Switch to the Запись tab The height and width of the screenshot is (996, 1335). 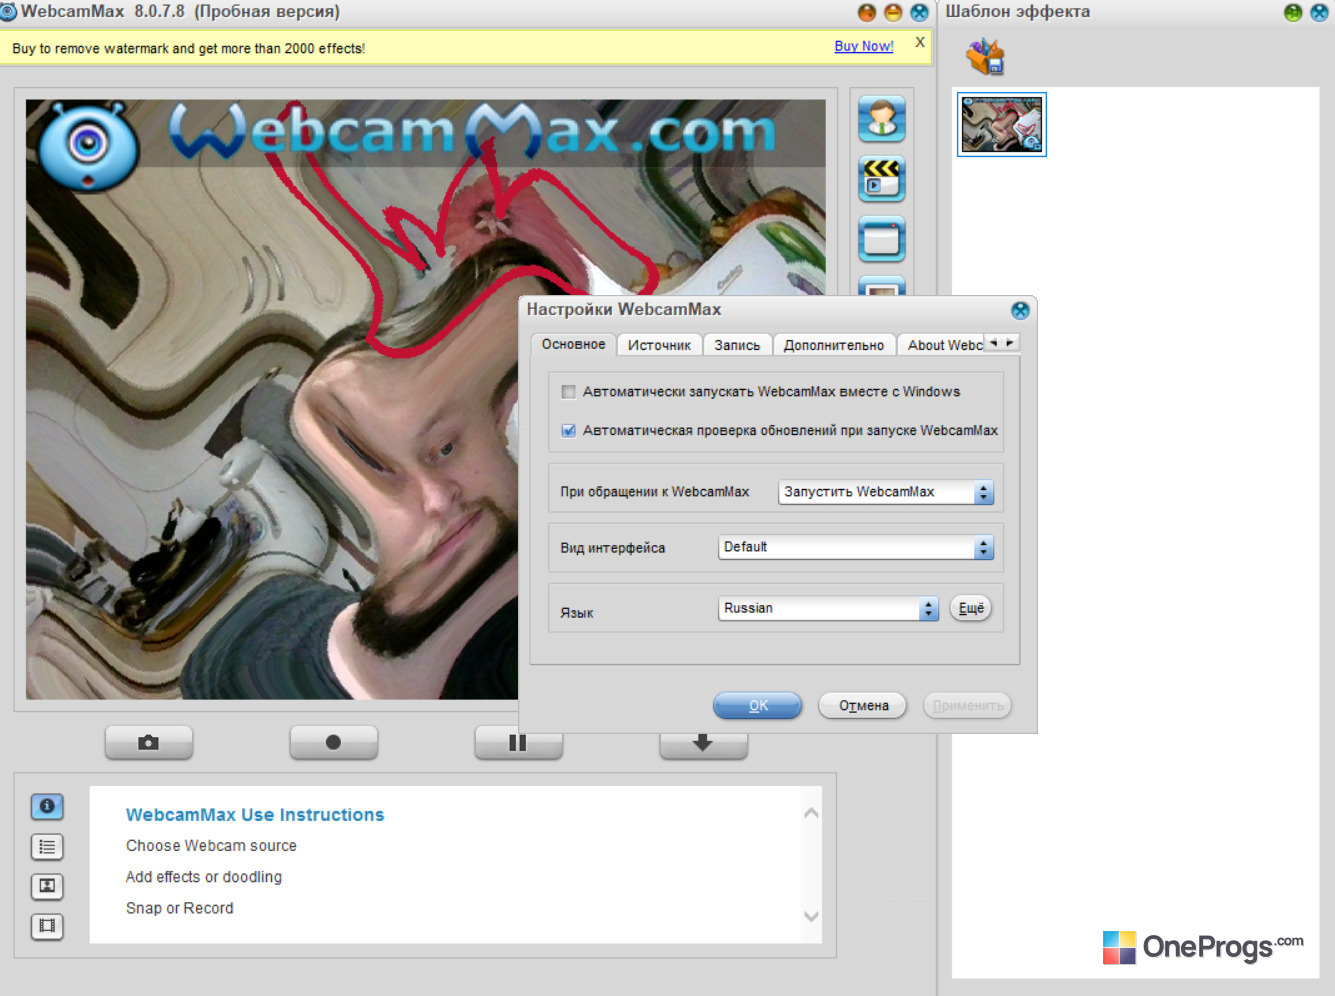coord(737,345)
